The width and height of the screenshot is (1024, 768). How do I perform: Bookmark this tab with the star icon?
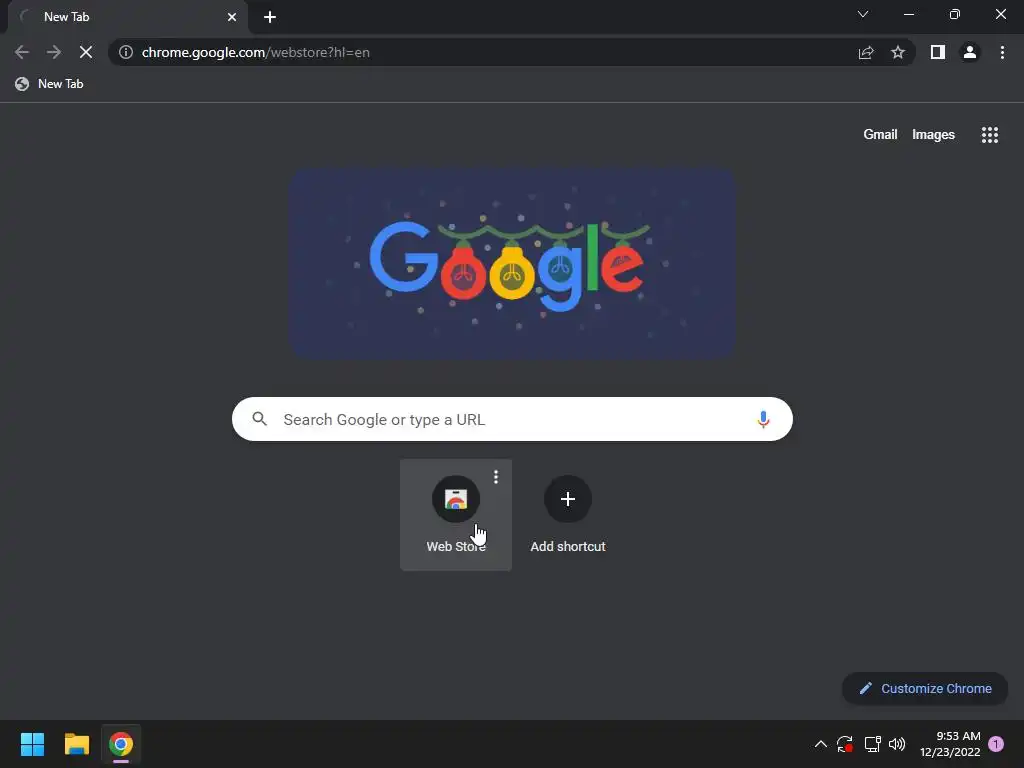pyautogui.click(x=898, y=52)
